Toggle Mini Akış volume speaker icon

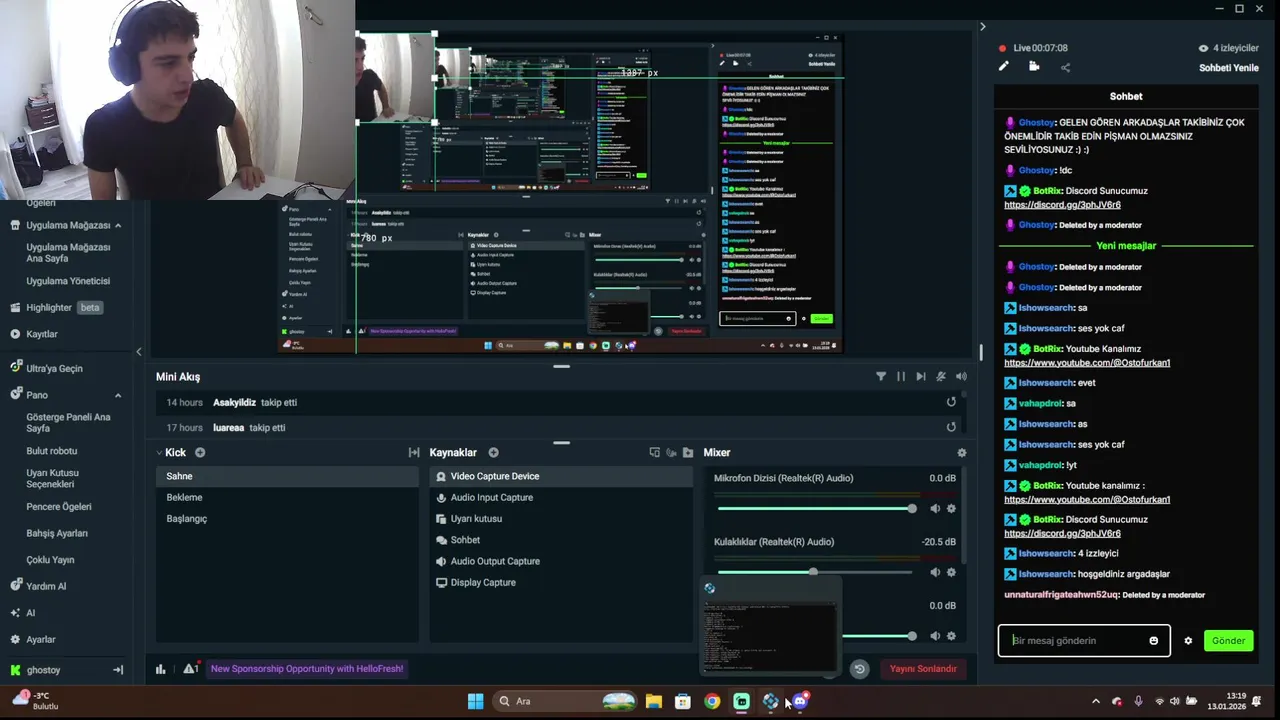coord(961,377)
